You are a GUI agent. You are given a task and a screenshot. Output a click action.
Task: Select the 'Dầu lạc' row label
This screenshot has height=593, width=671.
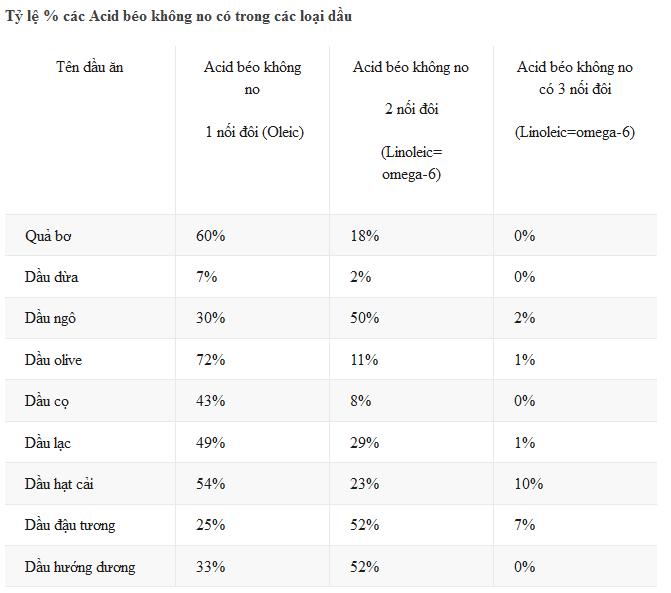pos(48,442)
